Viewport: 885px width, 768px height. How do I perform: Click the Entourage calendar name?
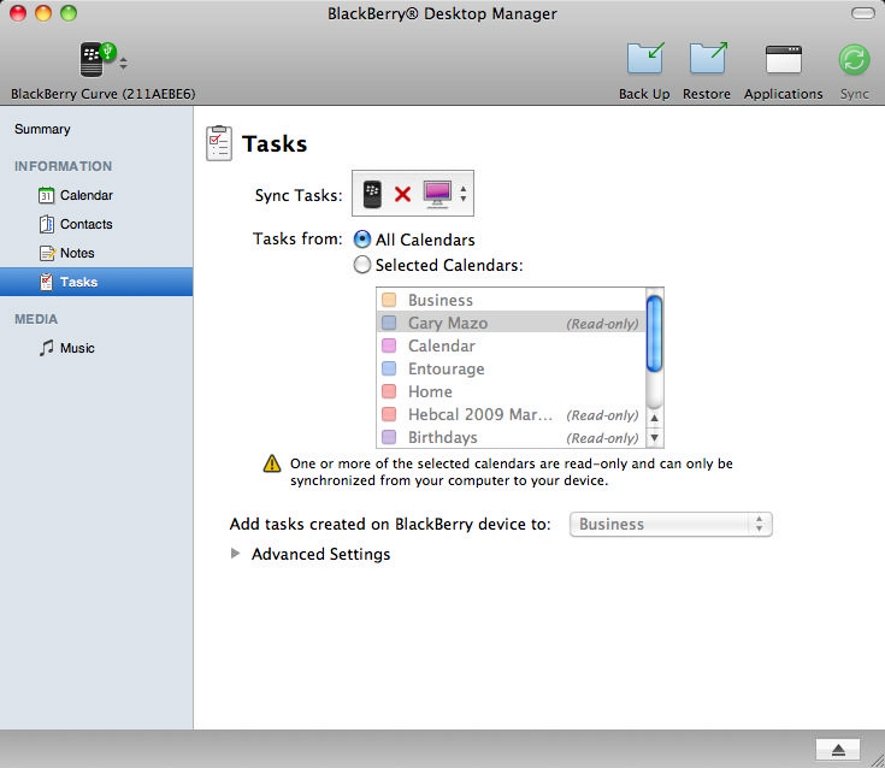point(446,368)
